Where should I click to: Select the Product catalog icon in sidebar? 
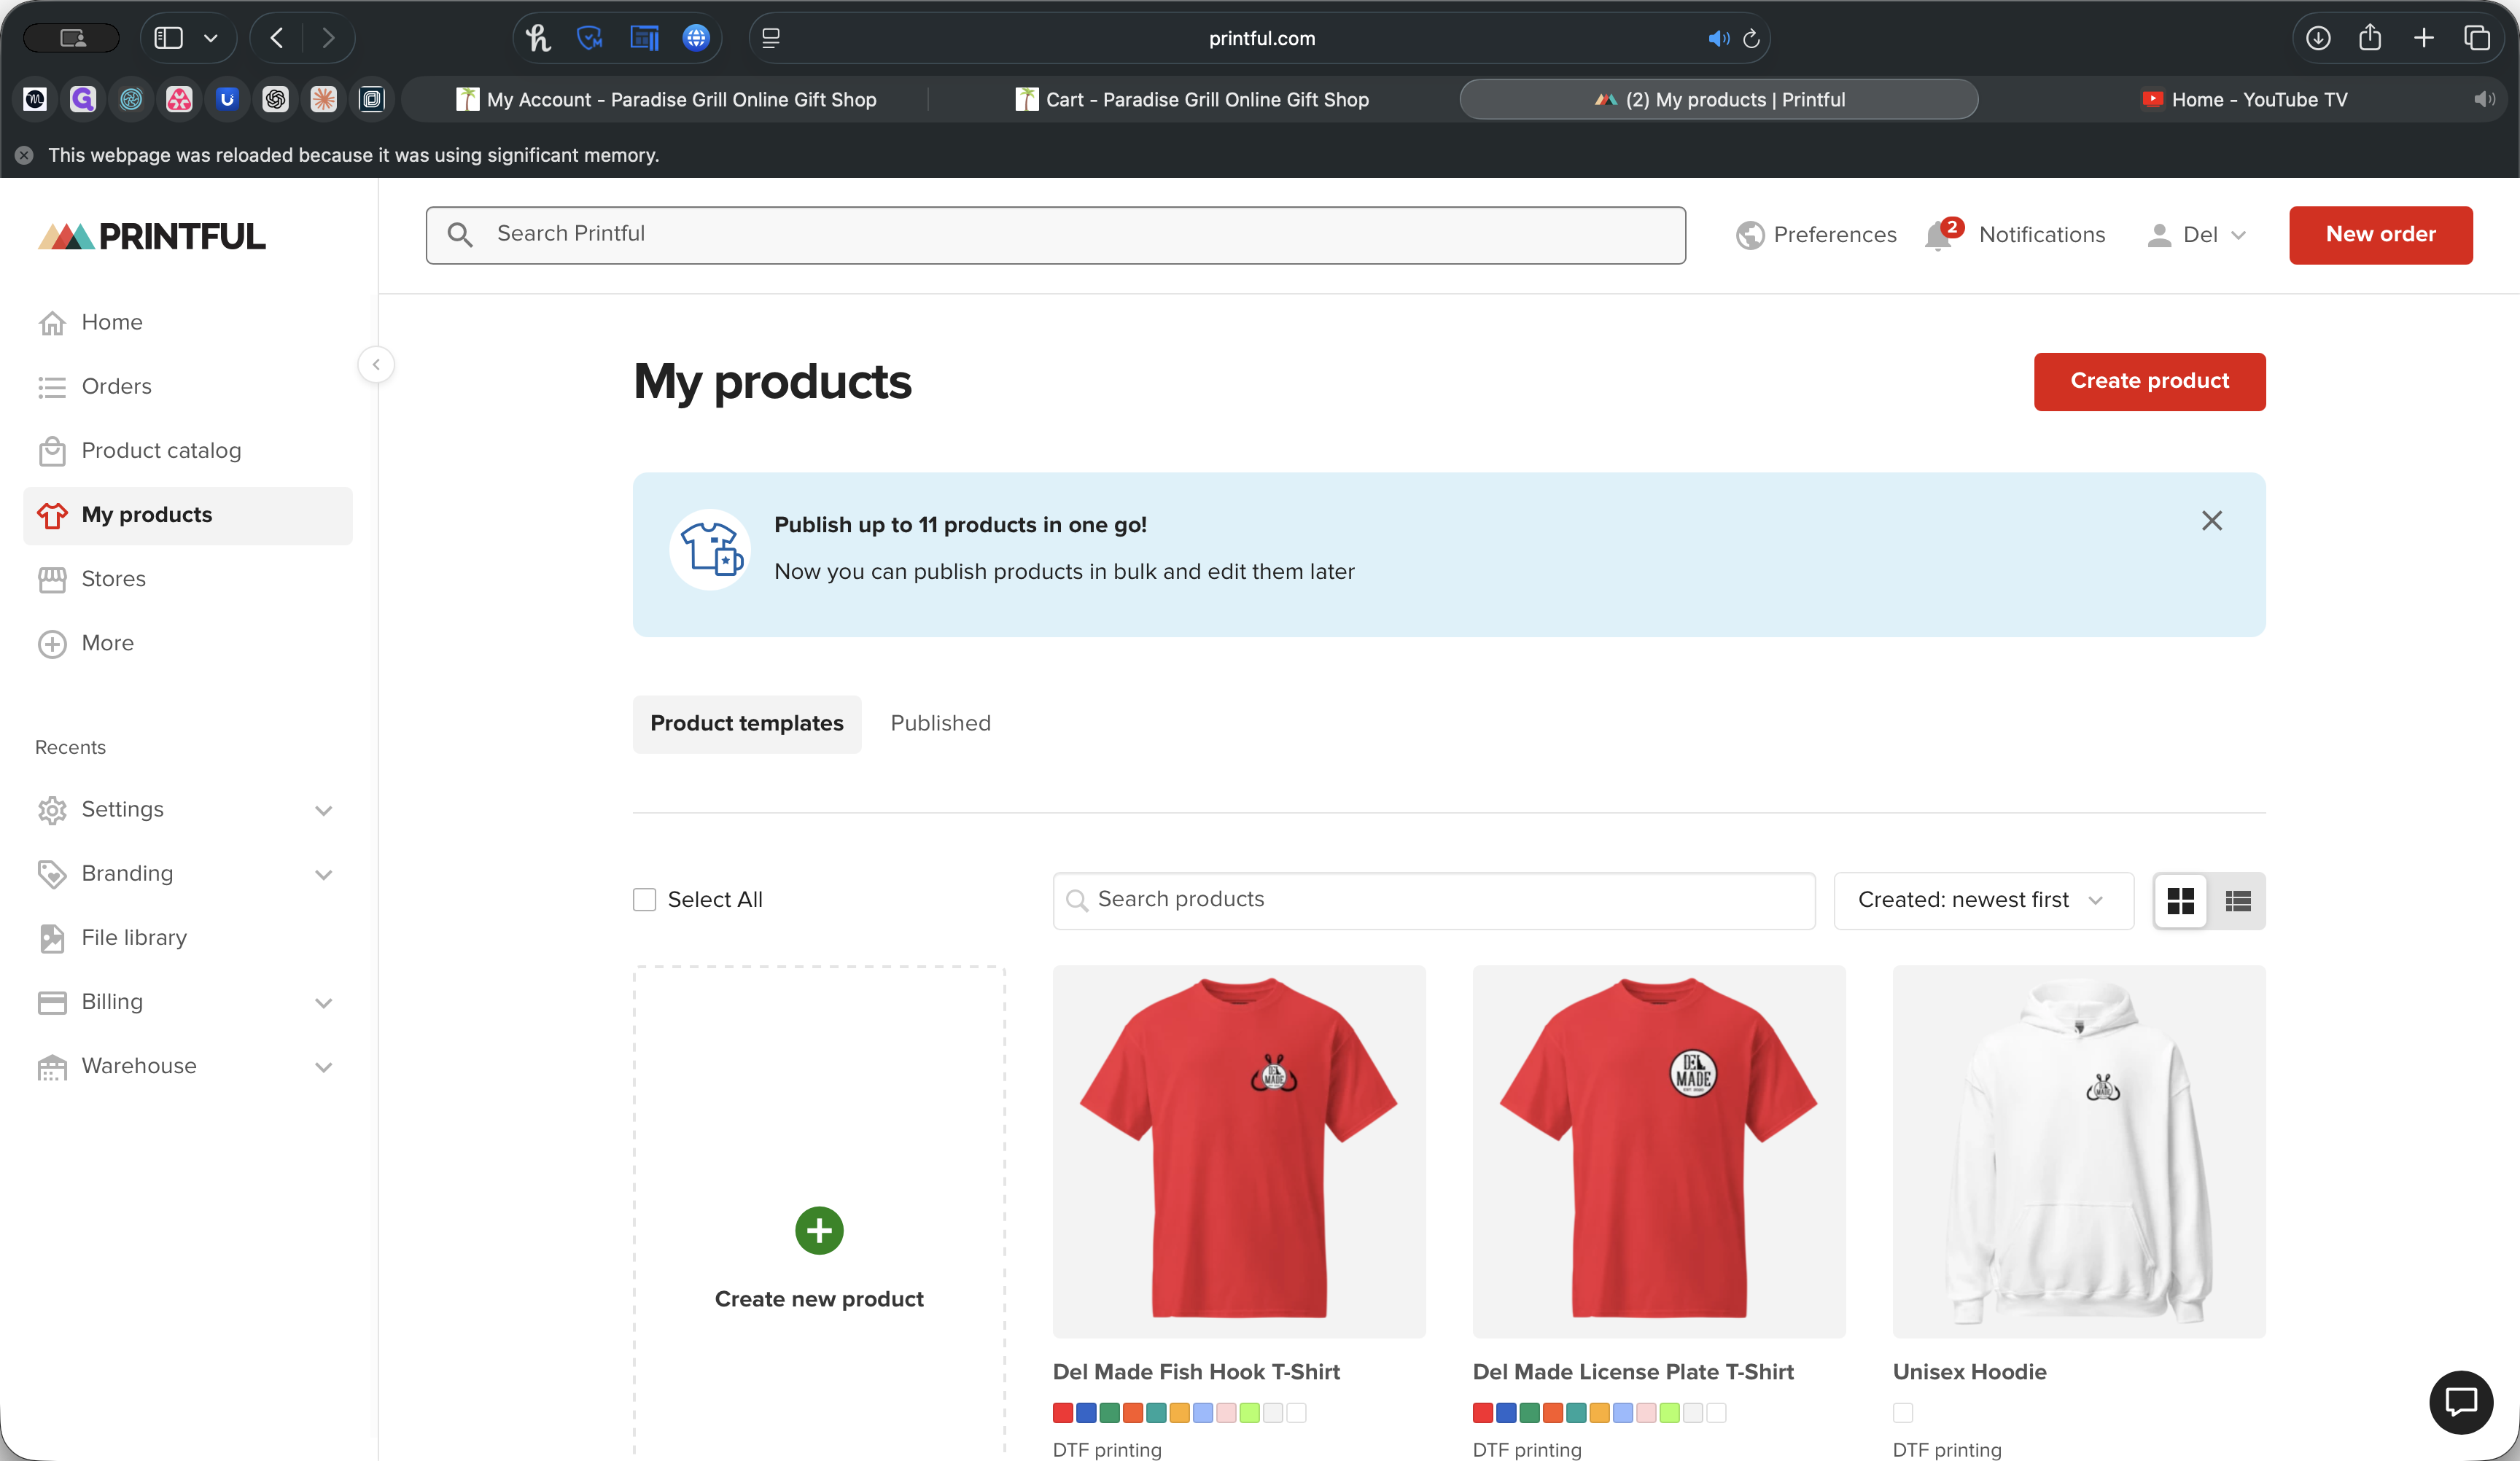pyautogui.click(x=53, y=450)
